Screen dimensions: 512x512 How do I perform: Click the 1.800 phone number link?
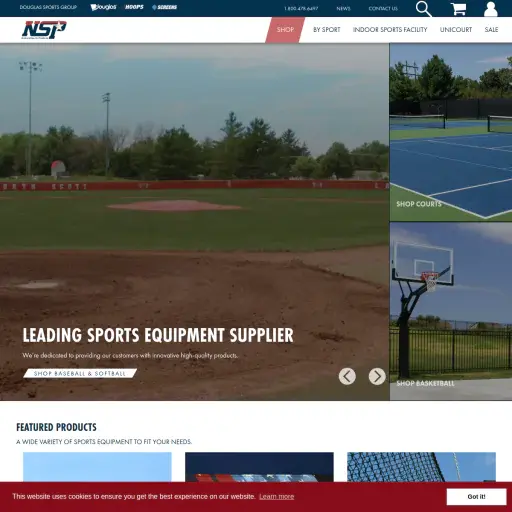(x=301, y=8)
